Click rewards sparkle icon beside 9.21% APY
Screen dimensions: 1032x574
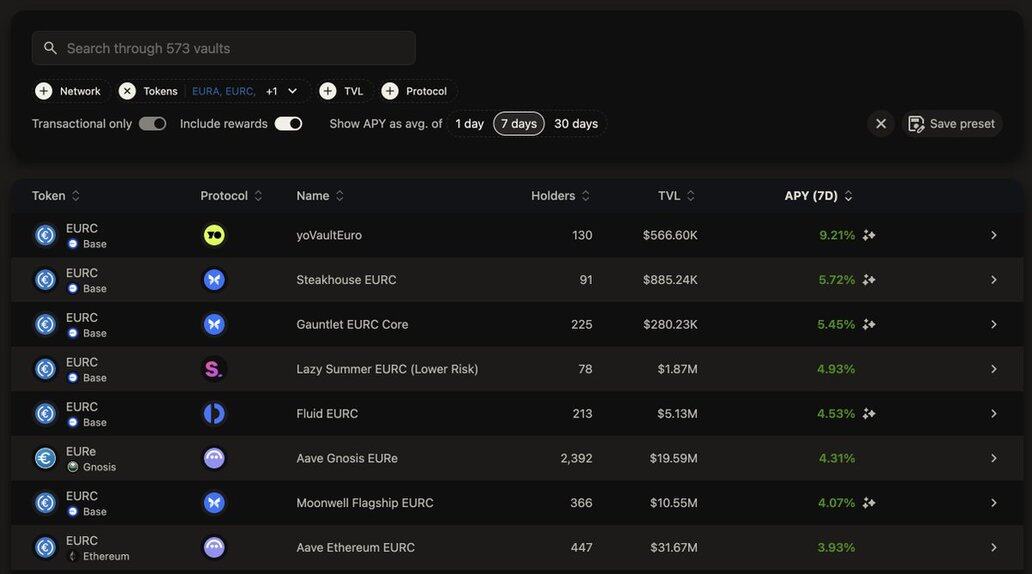(869, 235)
